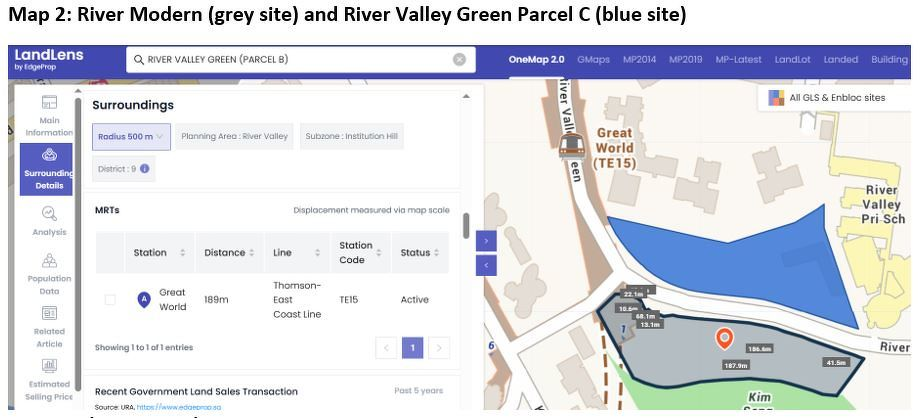
Task: Sort table by Distance column
Action: coord(231,253)
